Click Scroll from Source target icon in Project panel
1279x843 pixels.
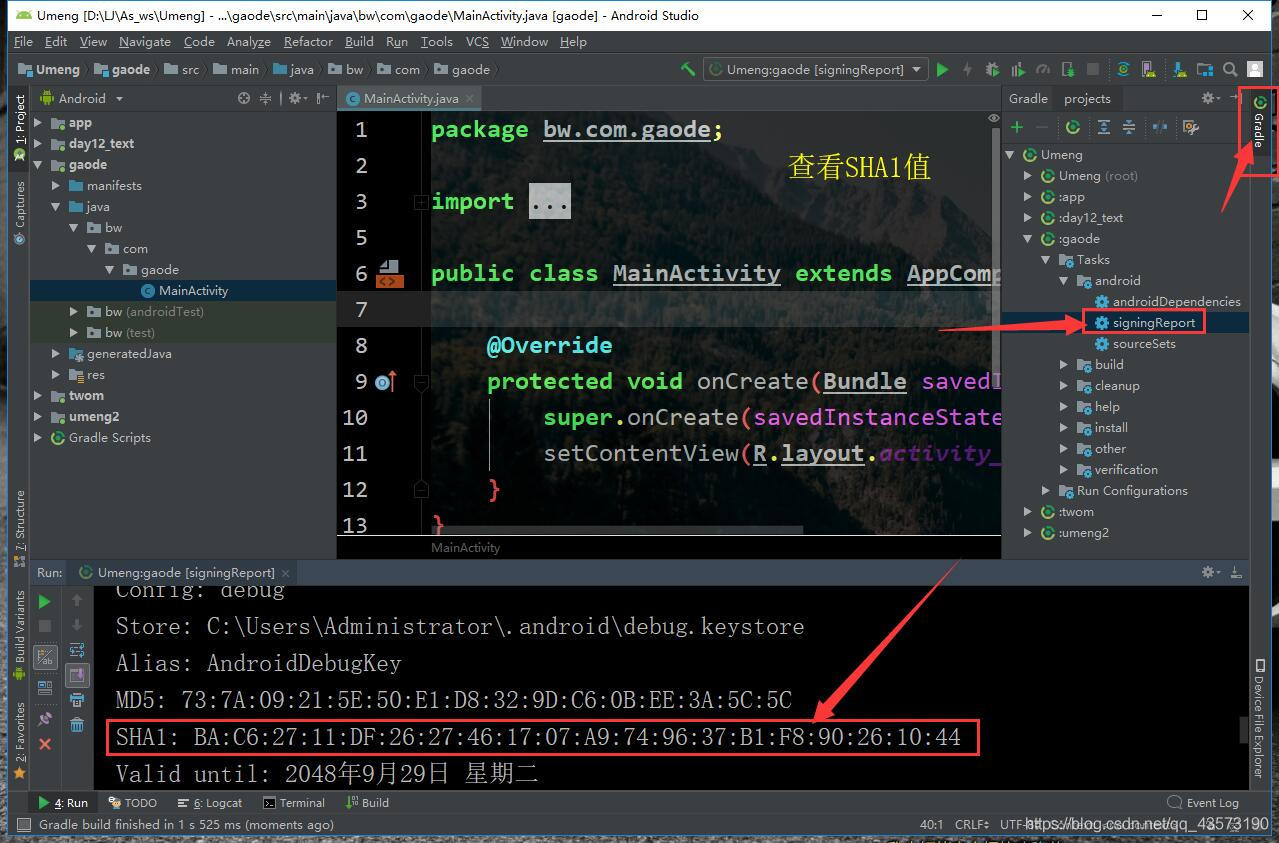click(x=244, y=98)
